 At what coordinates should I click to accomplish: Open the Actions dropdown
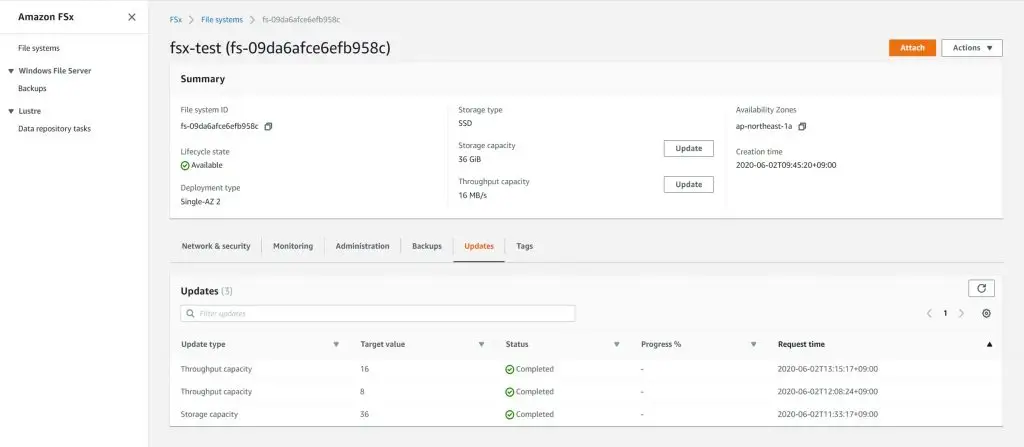972,48
